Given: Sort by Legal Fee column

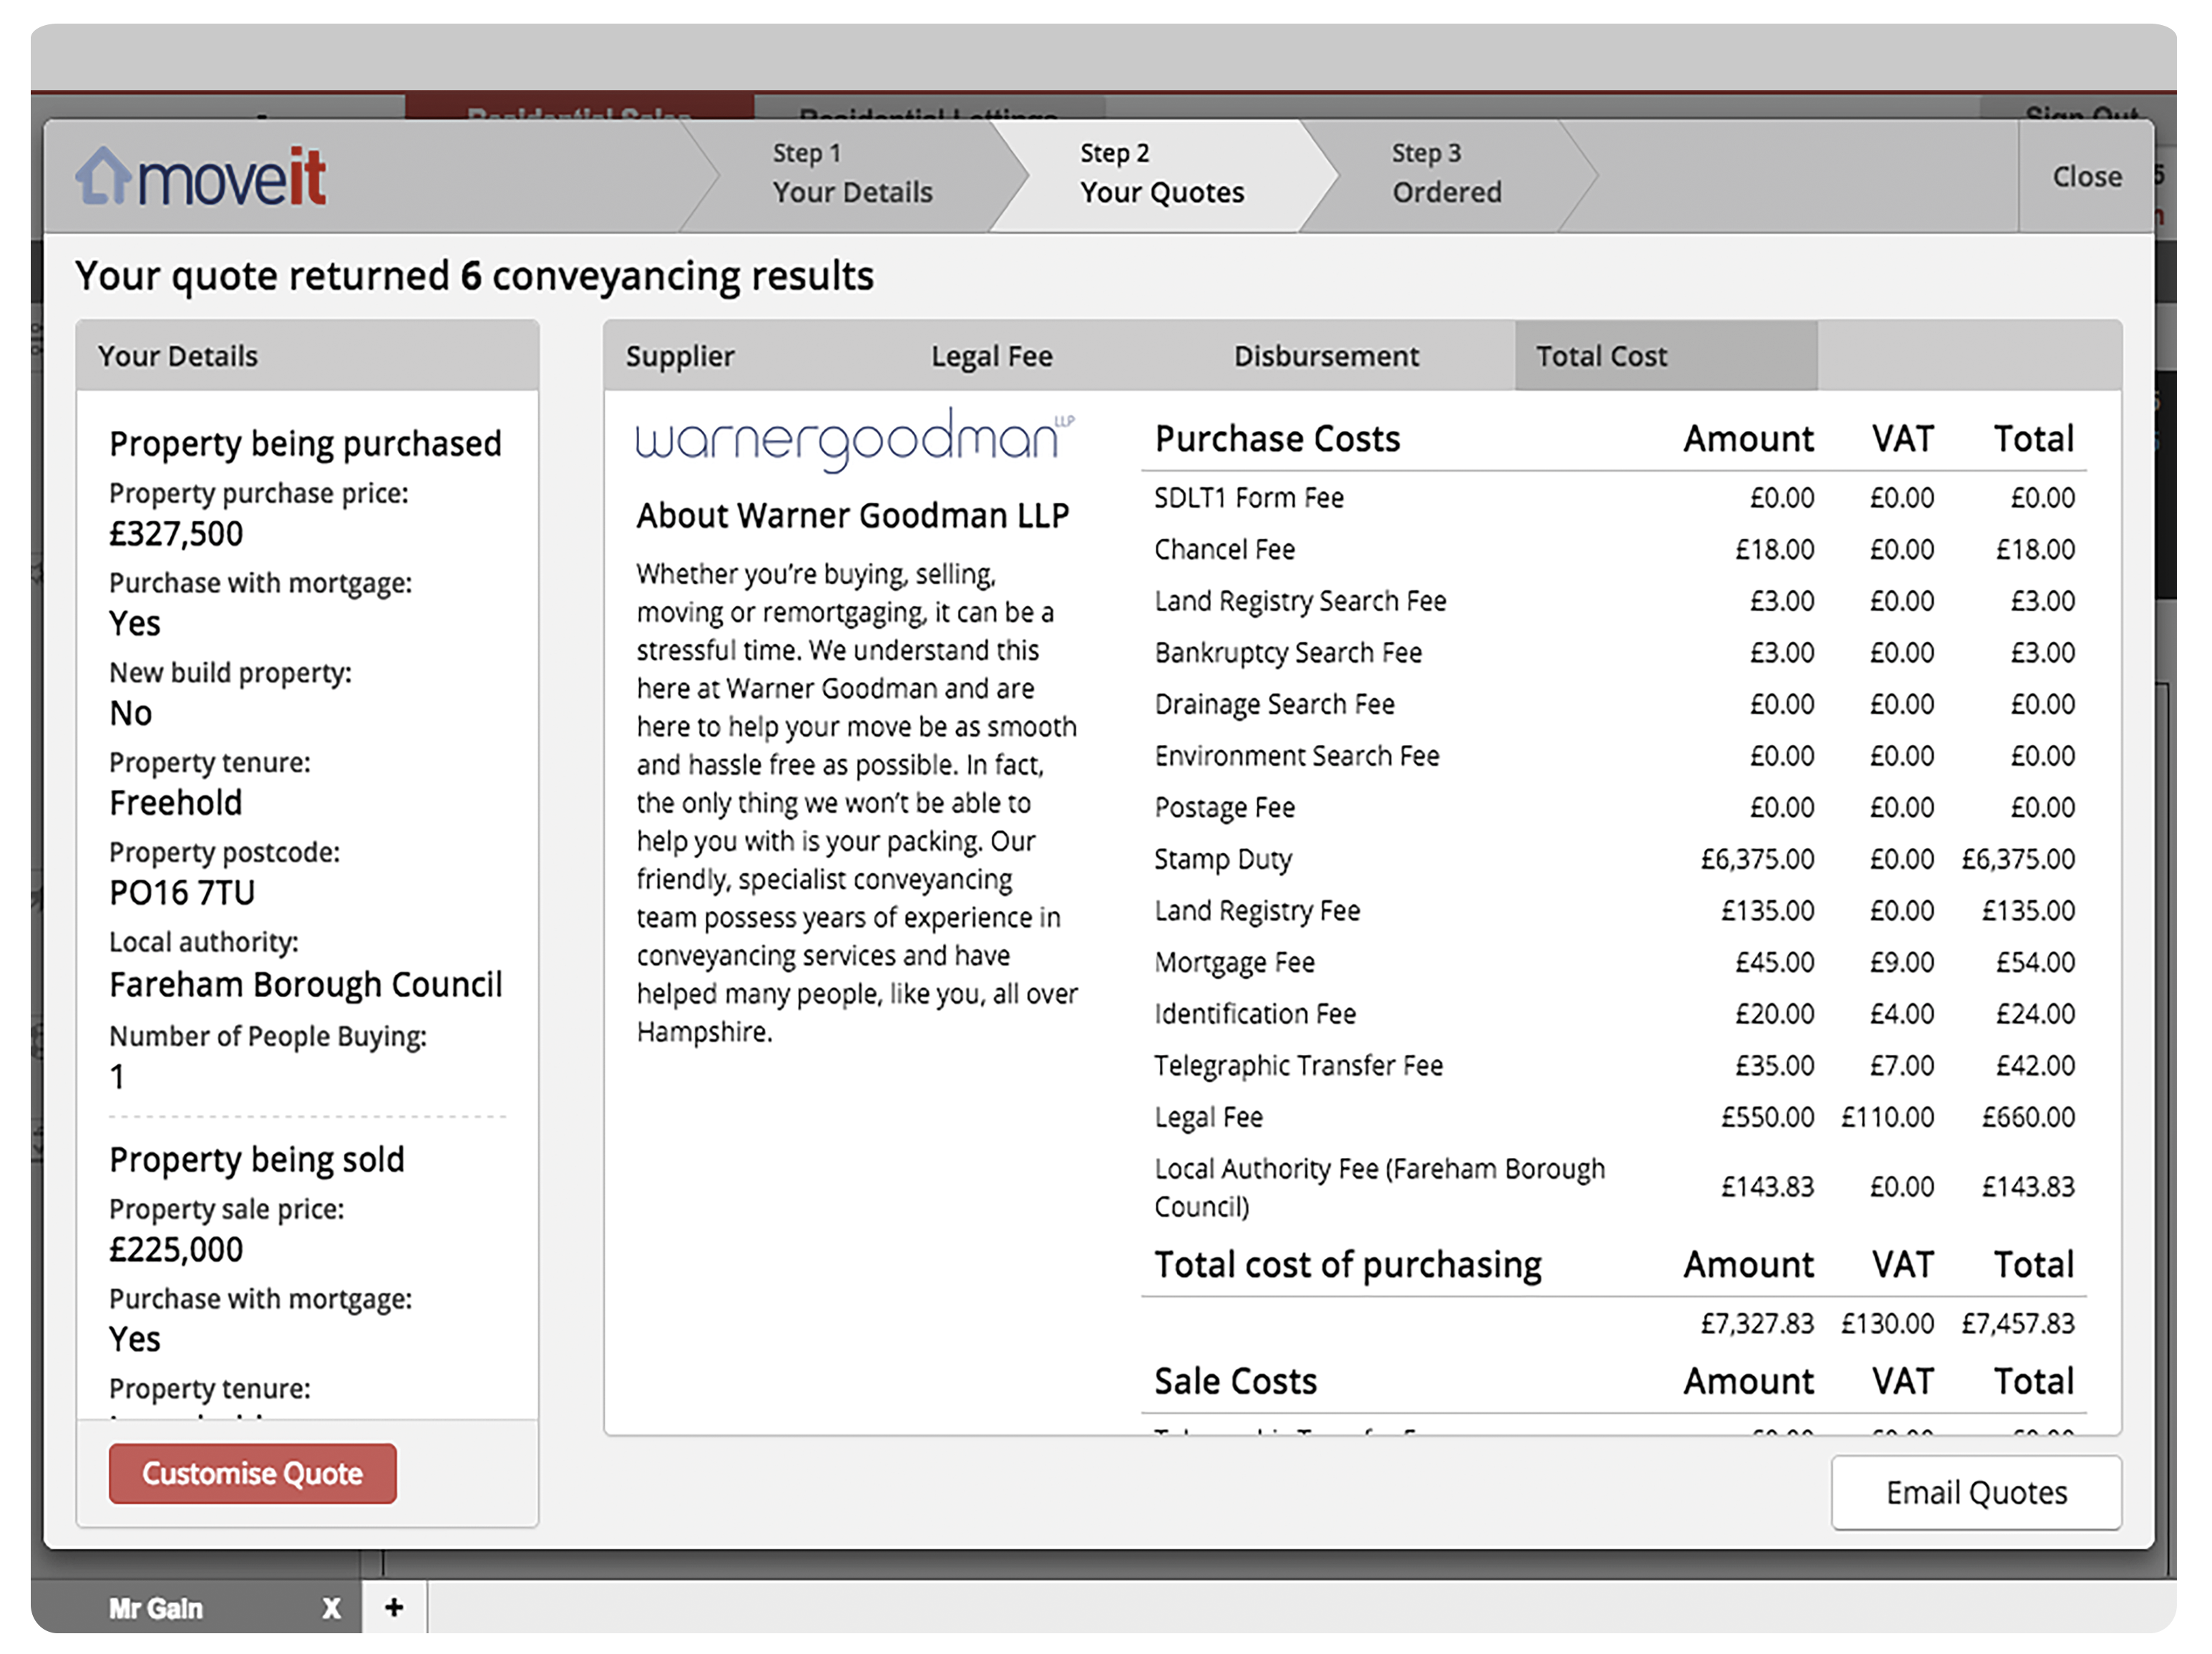Looking at the screenshot, I should pos(991,356).
